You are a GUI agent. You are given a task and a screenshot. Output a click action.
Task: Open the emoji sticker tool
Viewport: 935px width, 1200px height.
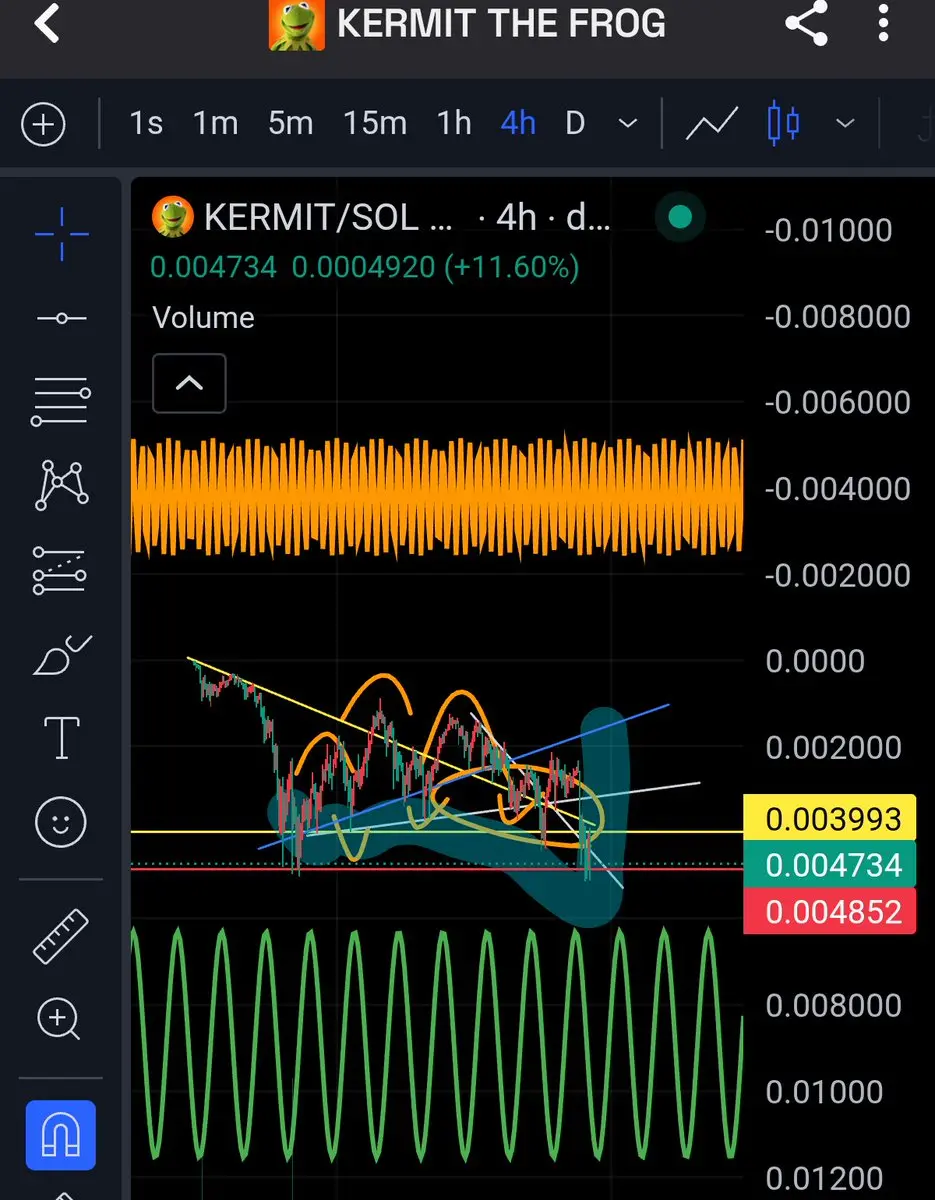coord(61,822)
